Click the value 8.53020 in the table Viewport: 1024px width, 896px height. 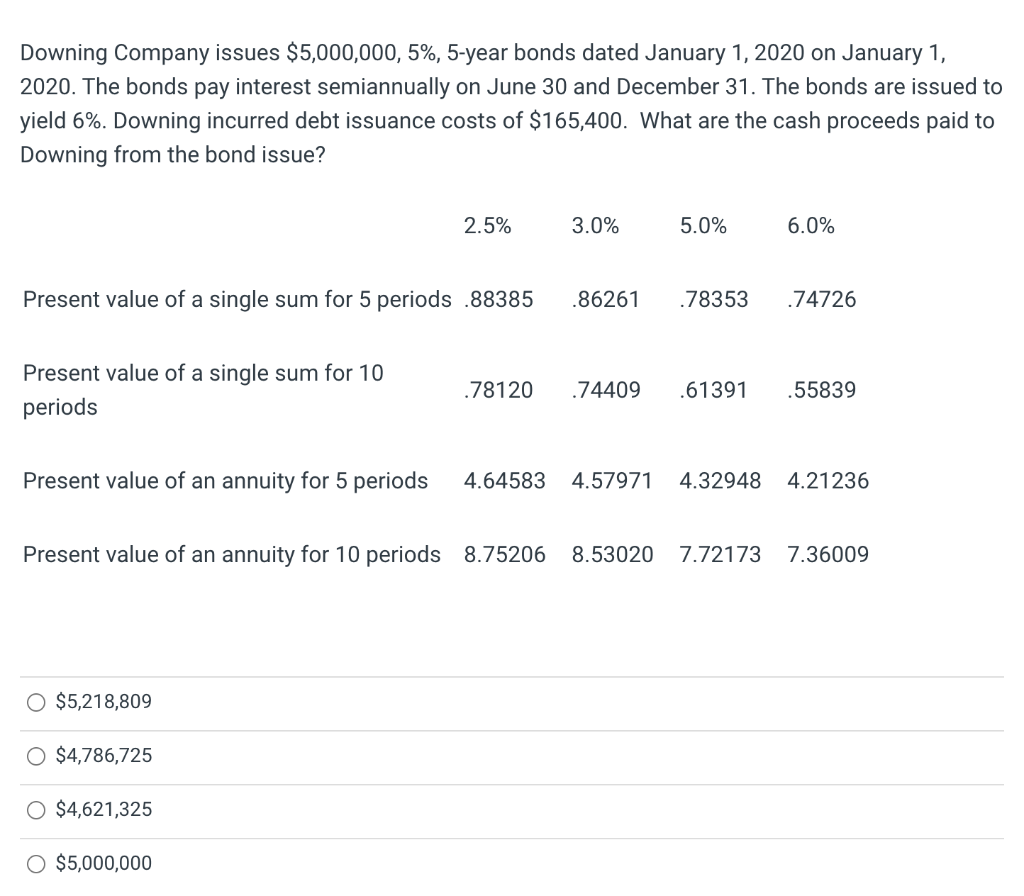click(x=612, y=554)
